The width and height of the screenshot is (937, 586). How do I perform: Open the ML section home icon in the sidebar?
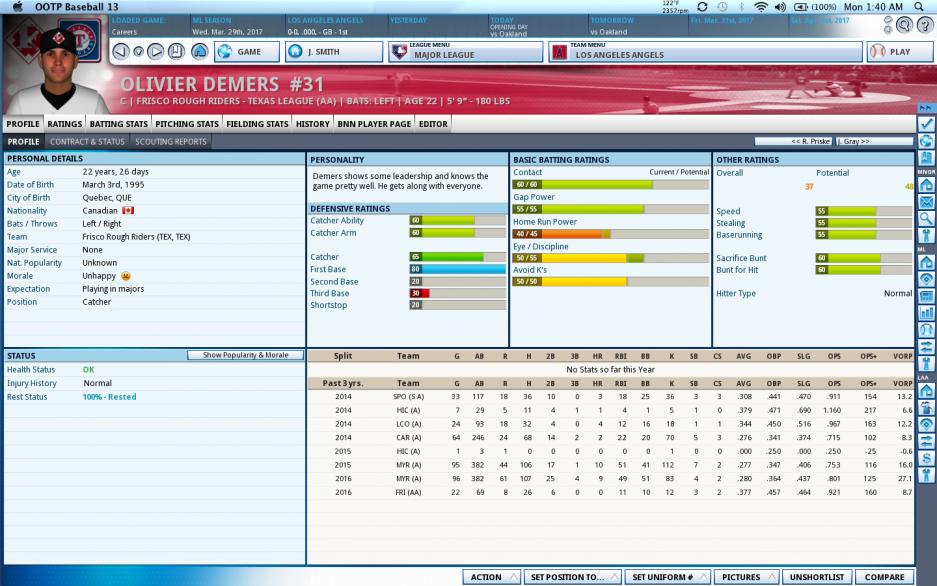point(926,262)
